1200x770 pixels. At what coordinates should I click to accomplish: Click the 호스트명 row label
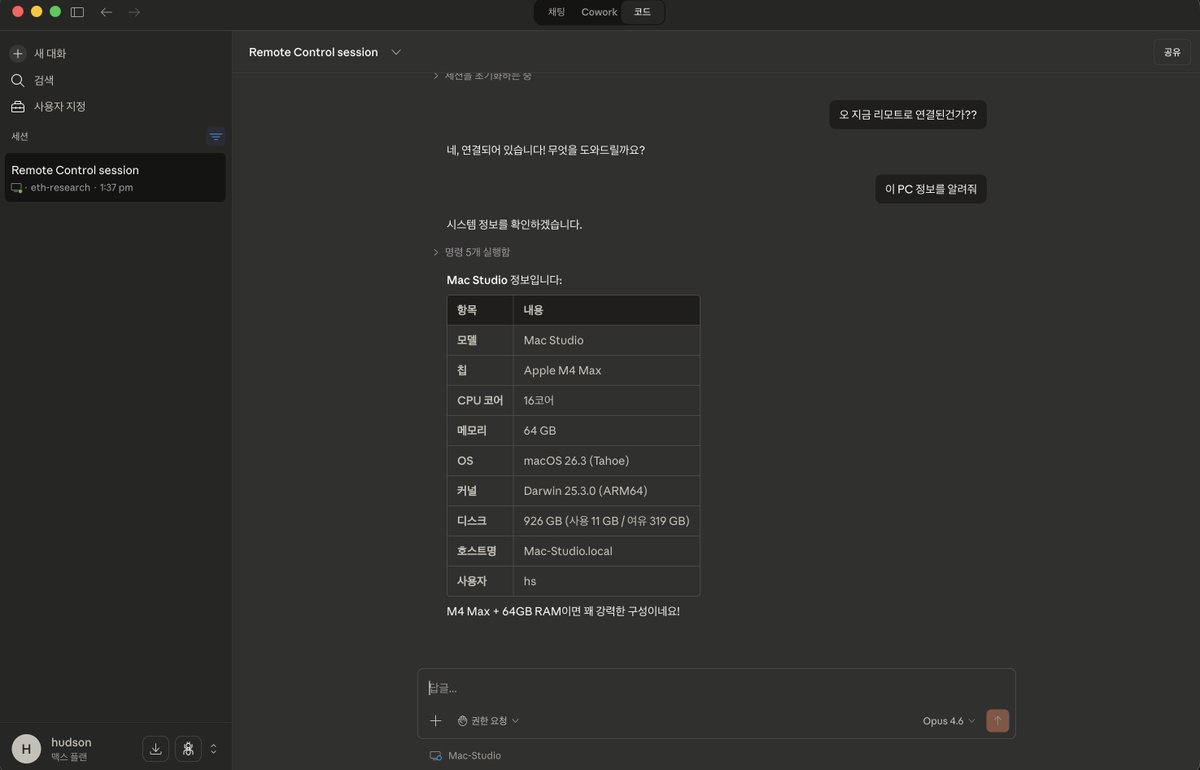477,551
